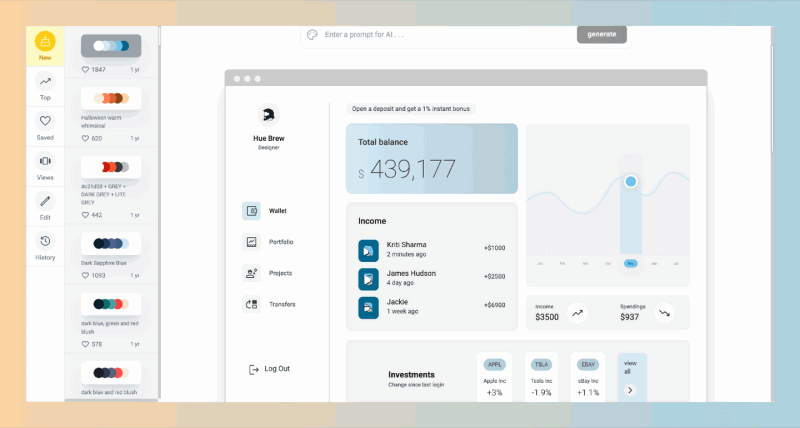Open the Wallet menu label

click(278, 211)
